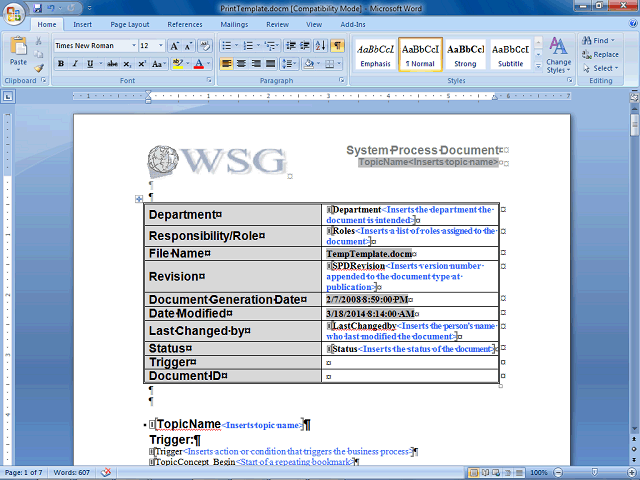Image resolution: width=640 pixels, height=480 pixels.
Task: Apply subscript formatting
Action: click(x=127, y=64)
